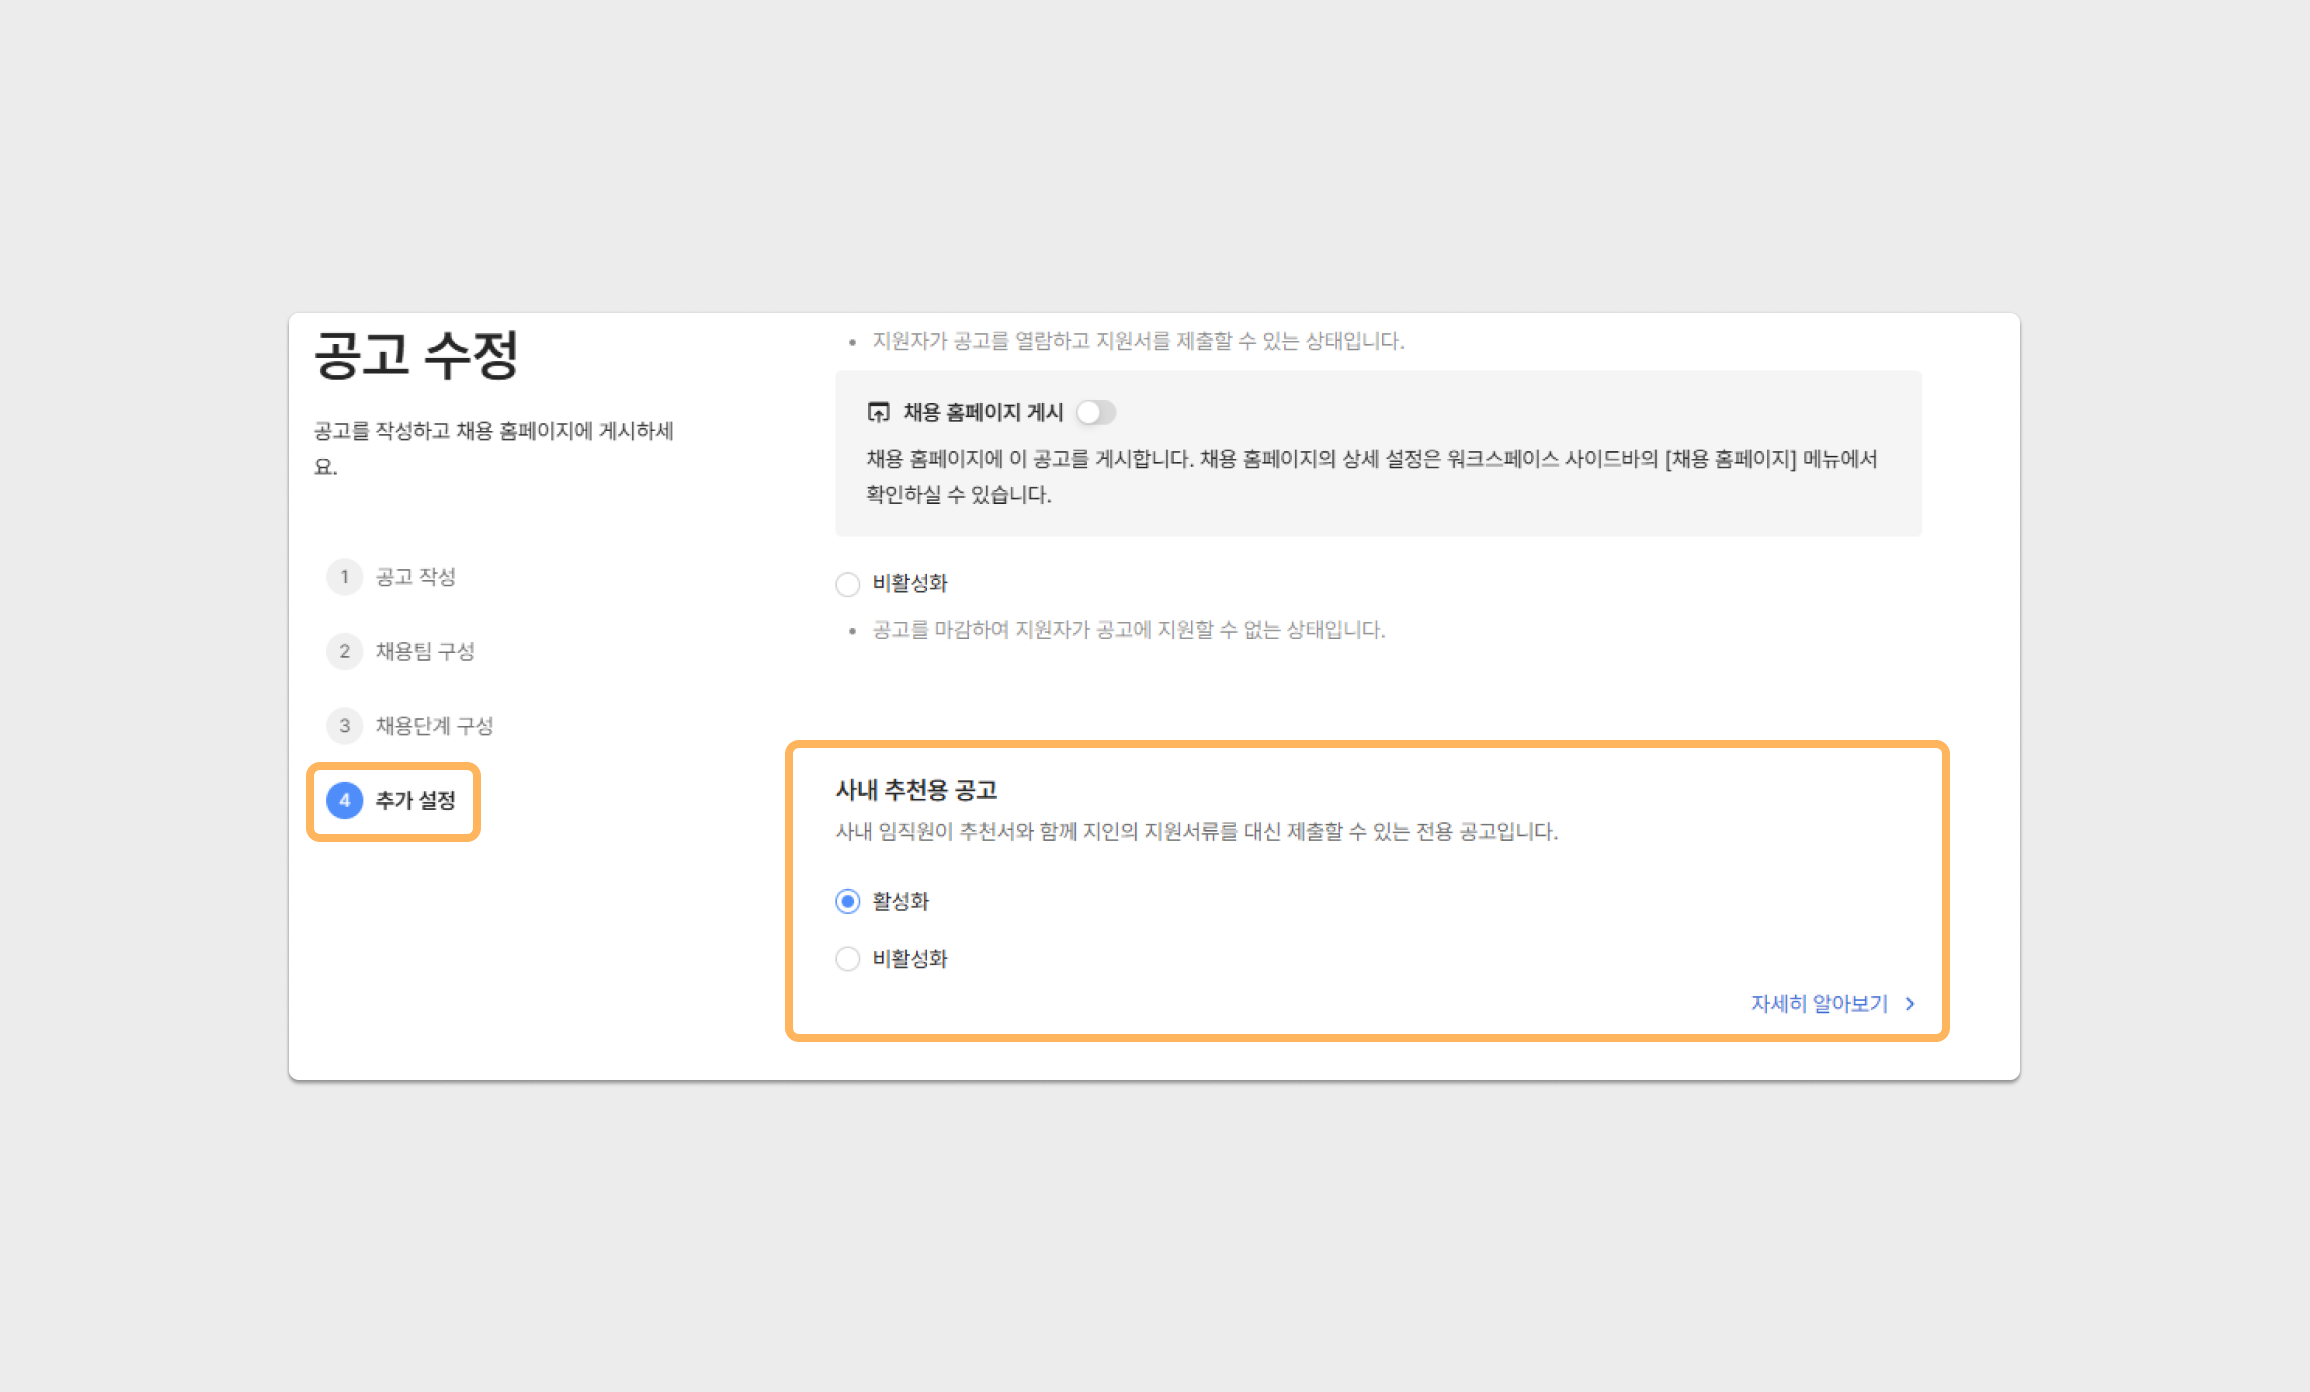The image size is (2310, 1392).
Task: Select 활성화 radio for 사내 추천용 공고
Action: pos(847,901)
